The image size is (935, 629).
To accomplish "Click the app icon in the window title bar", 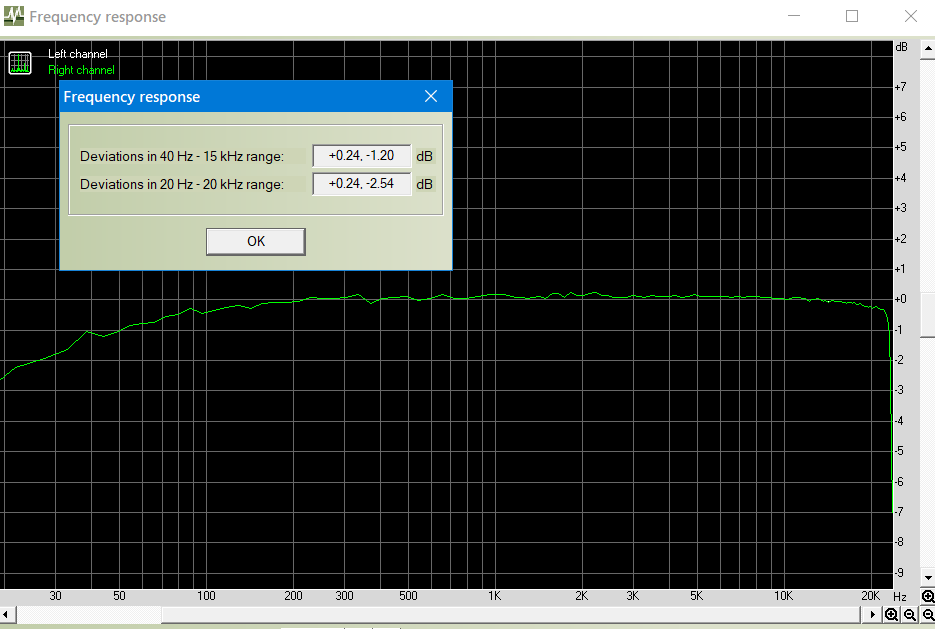I will 14,16.
